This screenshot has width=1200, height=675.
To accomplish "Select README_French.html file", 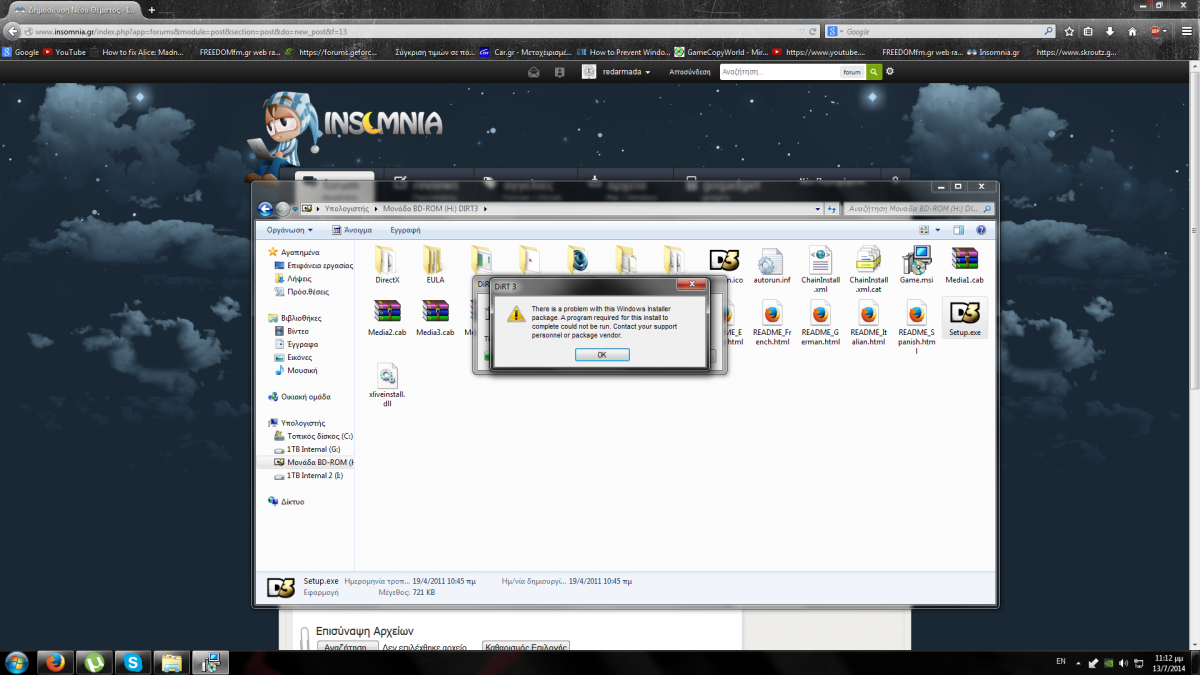I will 771,322.
